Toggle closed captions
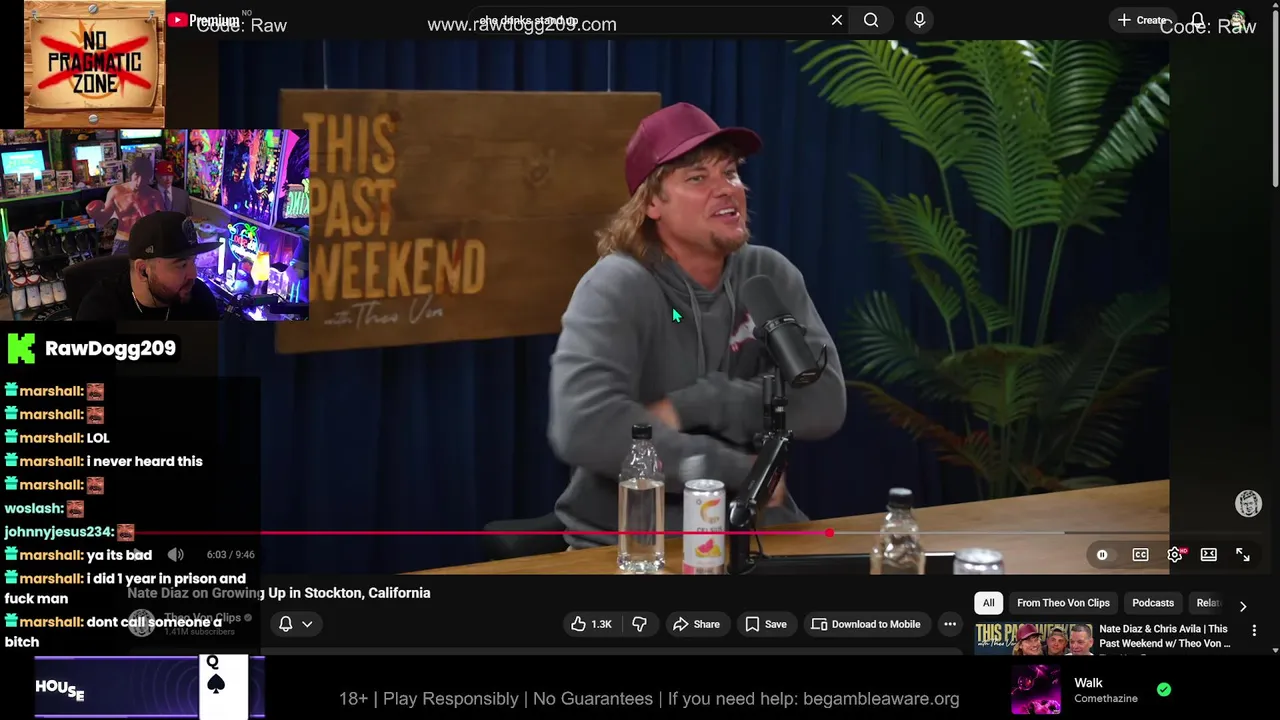Image resolution: width=1280 pixels, height=720 pixels. pos(1140,555)
